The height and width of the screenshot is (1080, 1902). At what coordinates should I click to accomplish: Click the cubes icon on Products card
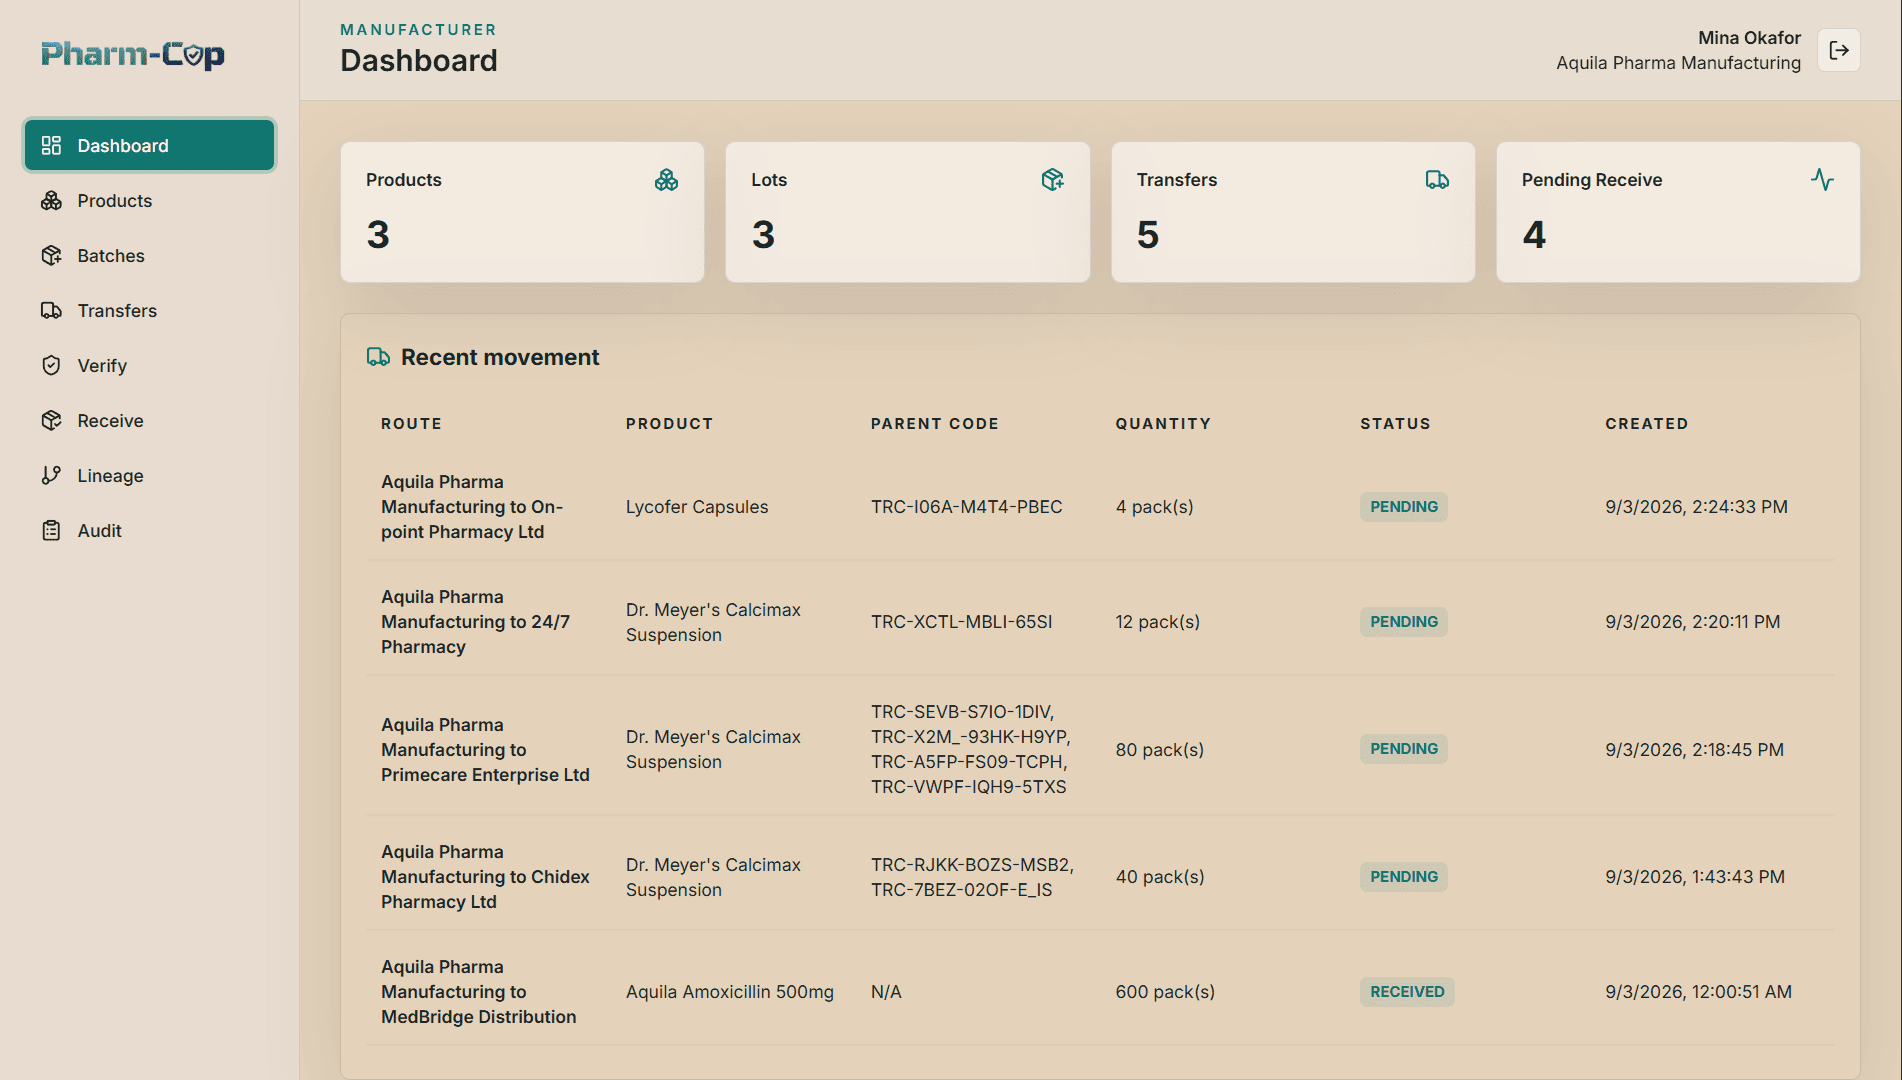(666, 180)
